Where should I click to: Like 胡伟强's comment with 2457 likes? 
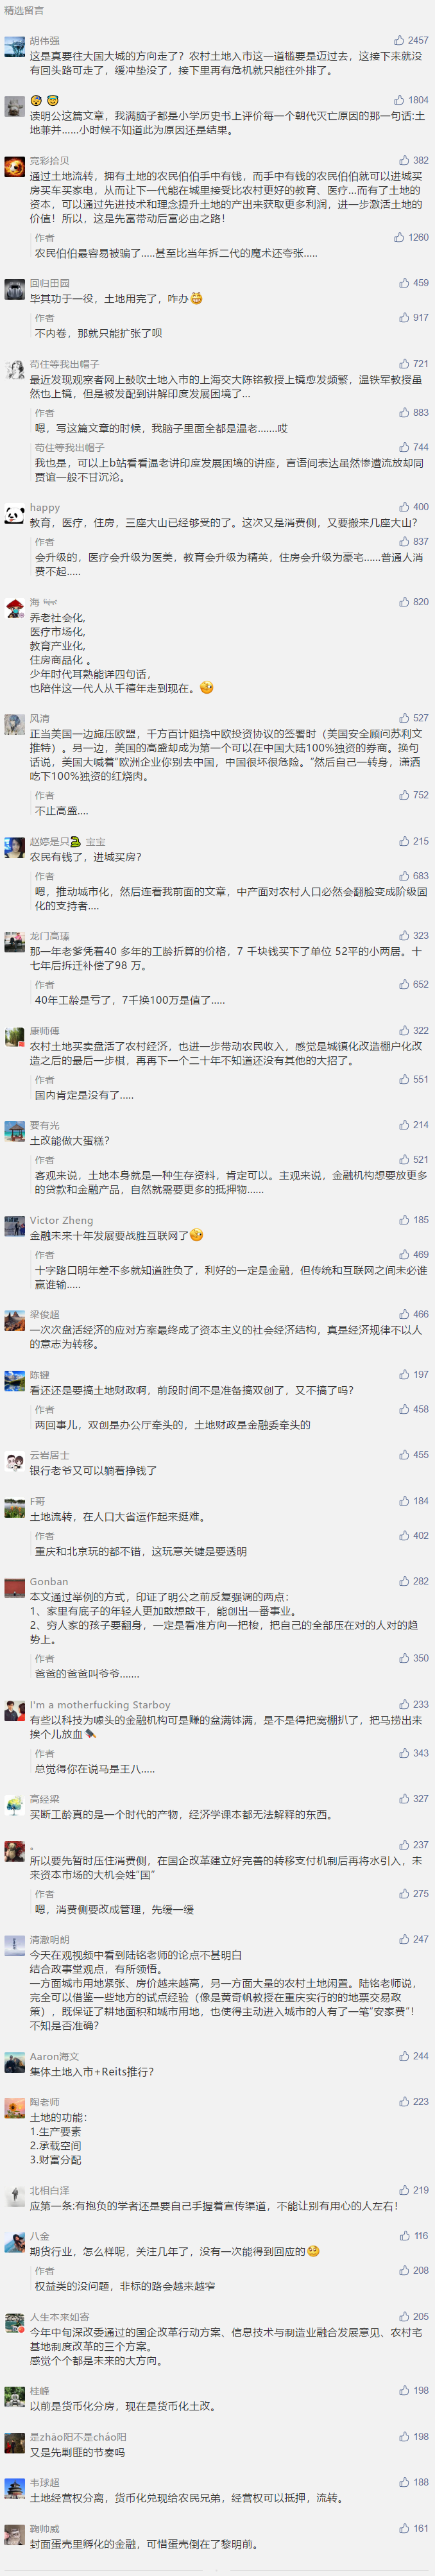pyautogui.click(x=399, y=41)
